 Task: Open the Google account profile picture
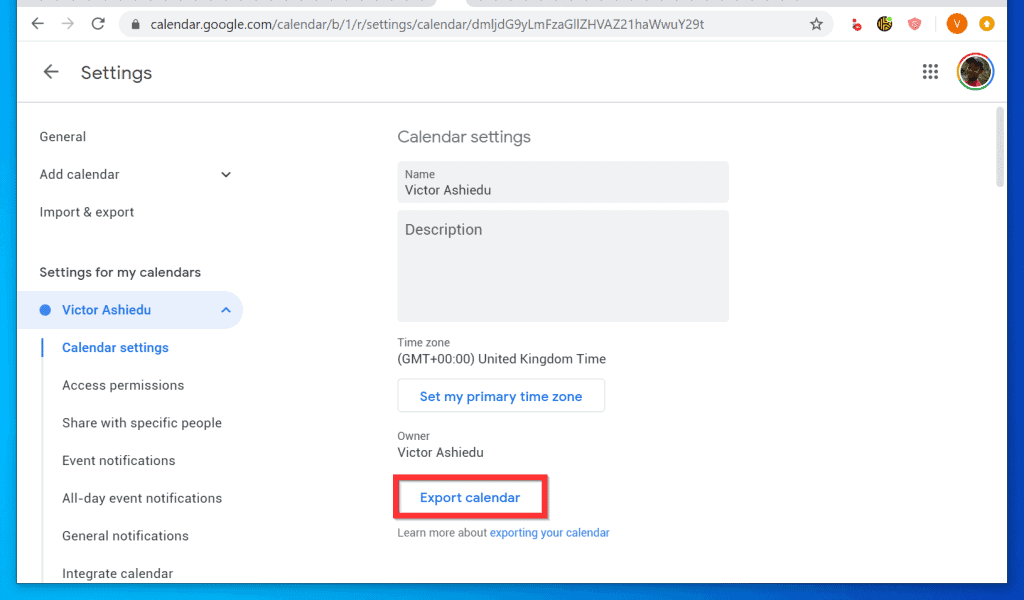pyautogui.click(x=974, y=71)
